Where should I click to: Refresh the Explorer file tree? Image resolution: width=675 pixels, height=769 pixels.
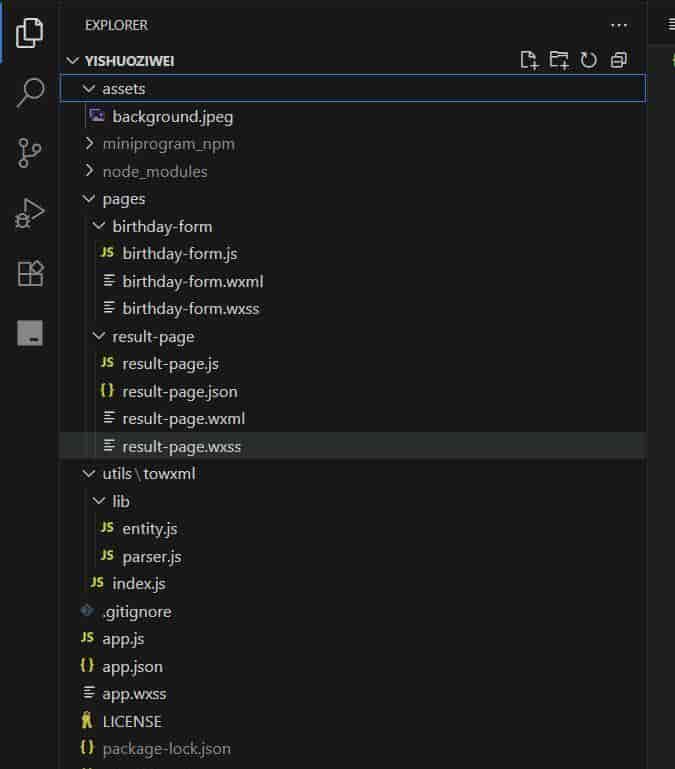pos(589,60)
